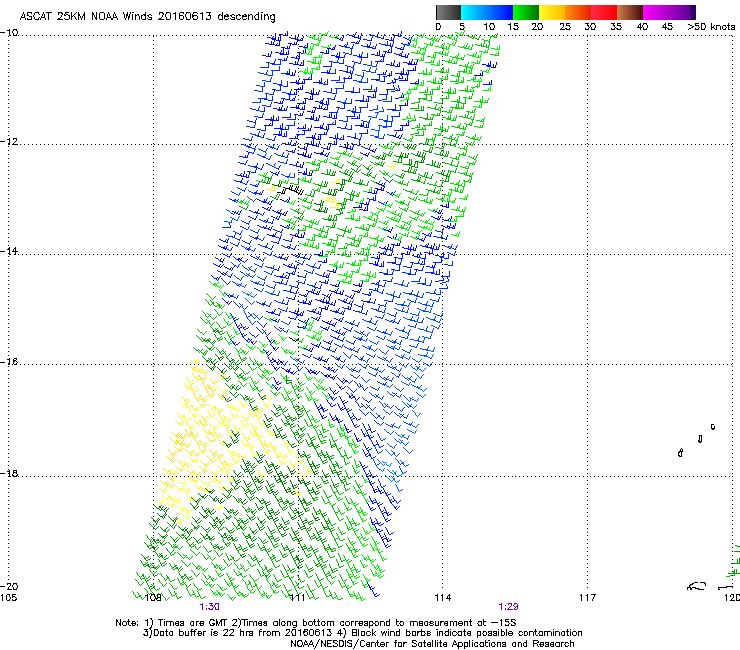The height and width of the screenshot is (650, 740).
Task: Click the '-18' latitude axis label
Action: click(x=9, y=473)
